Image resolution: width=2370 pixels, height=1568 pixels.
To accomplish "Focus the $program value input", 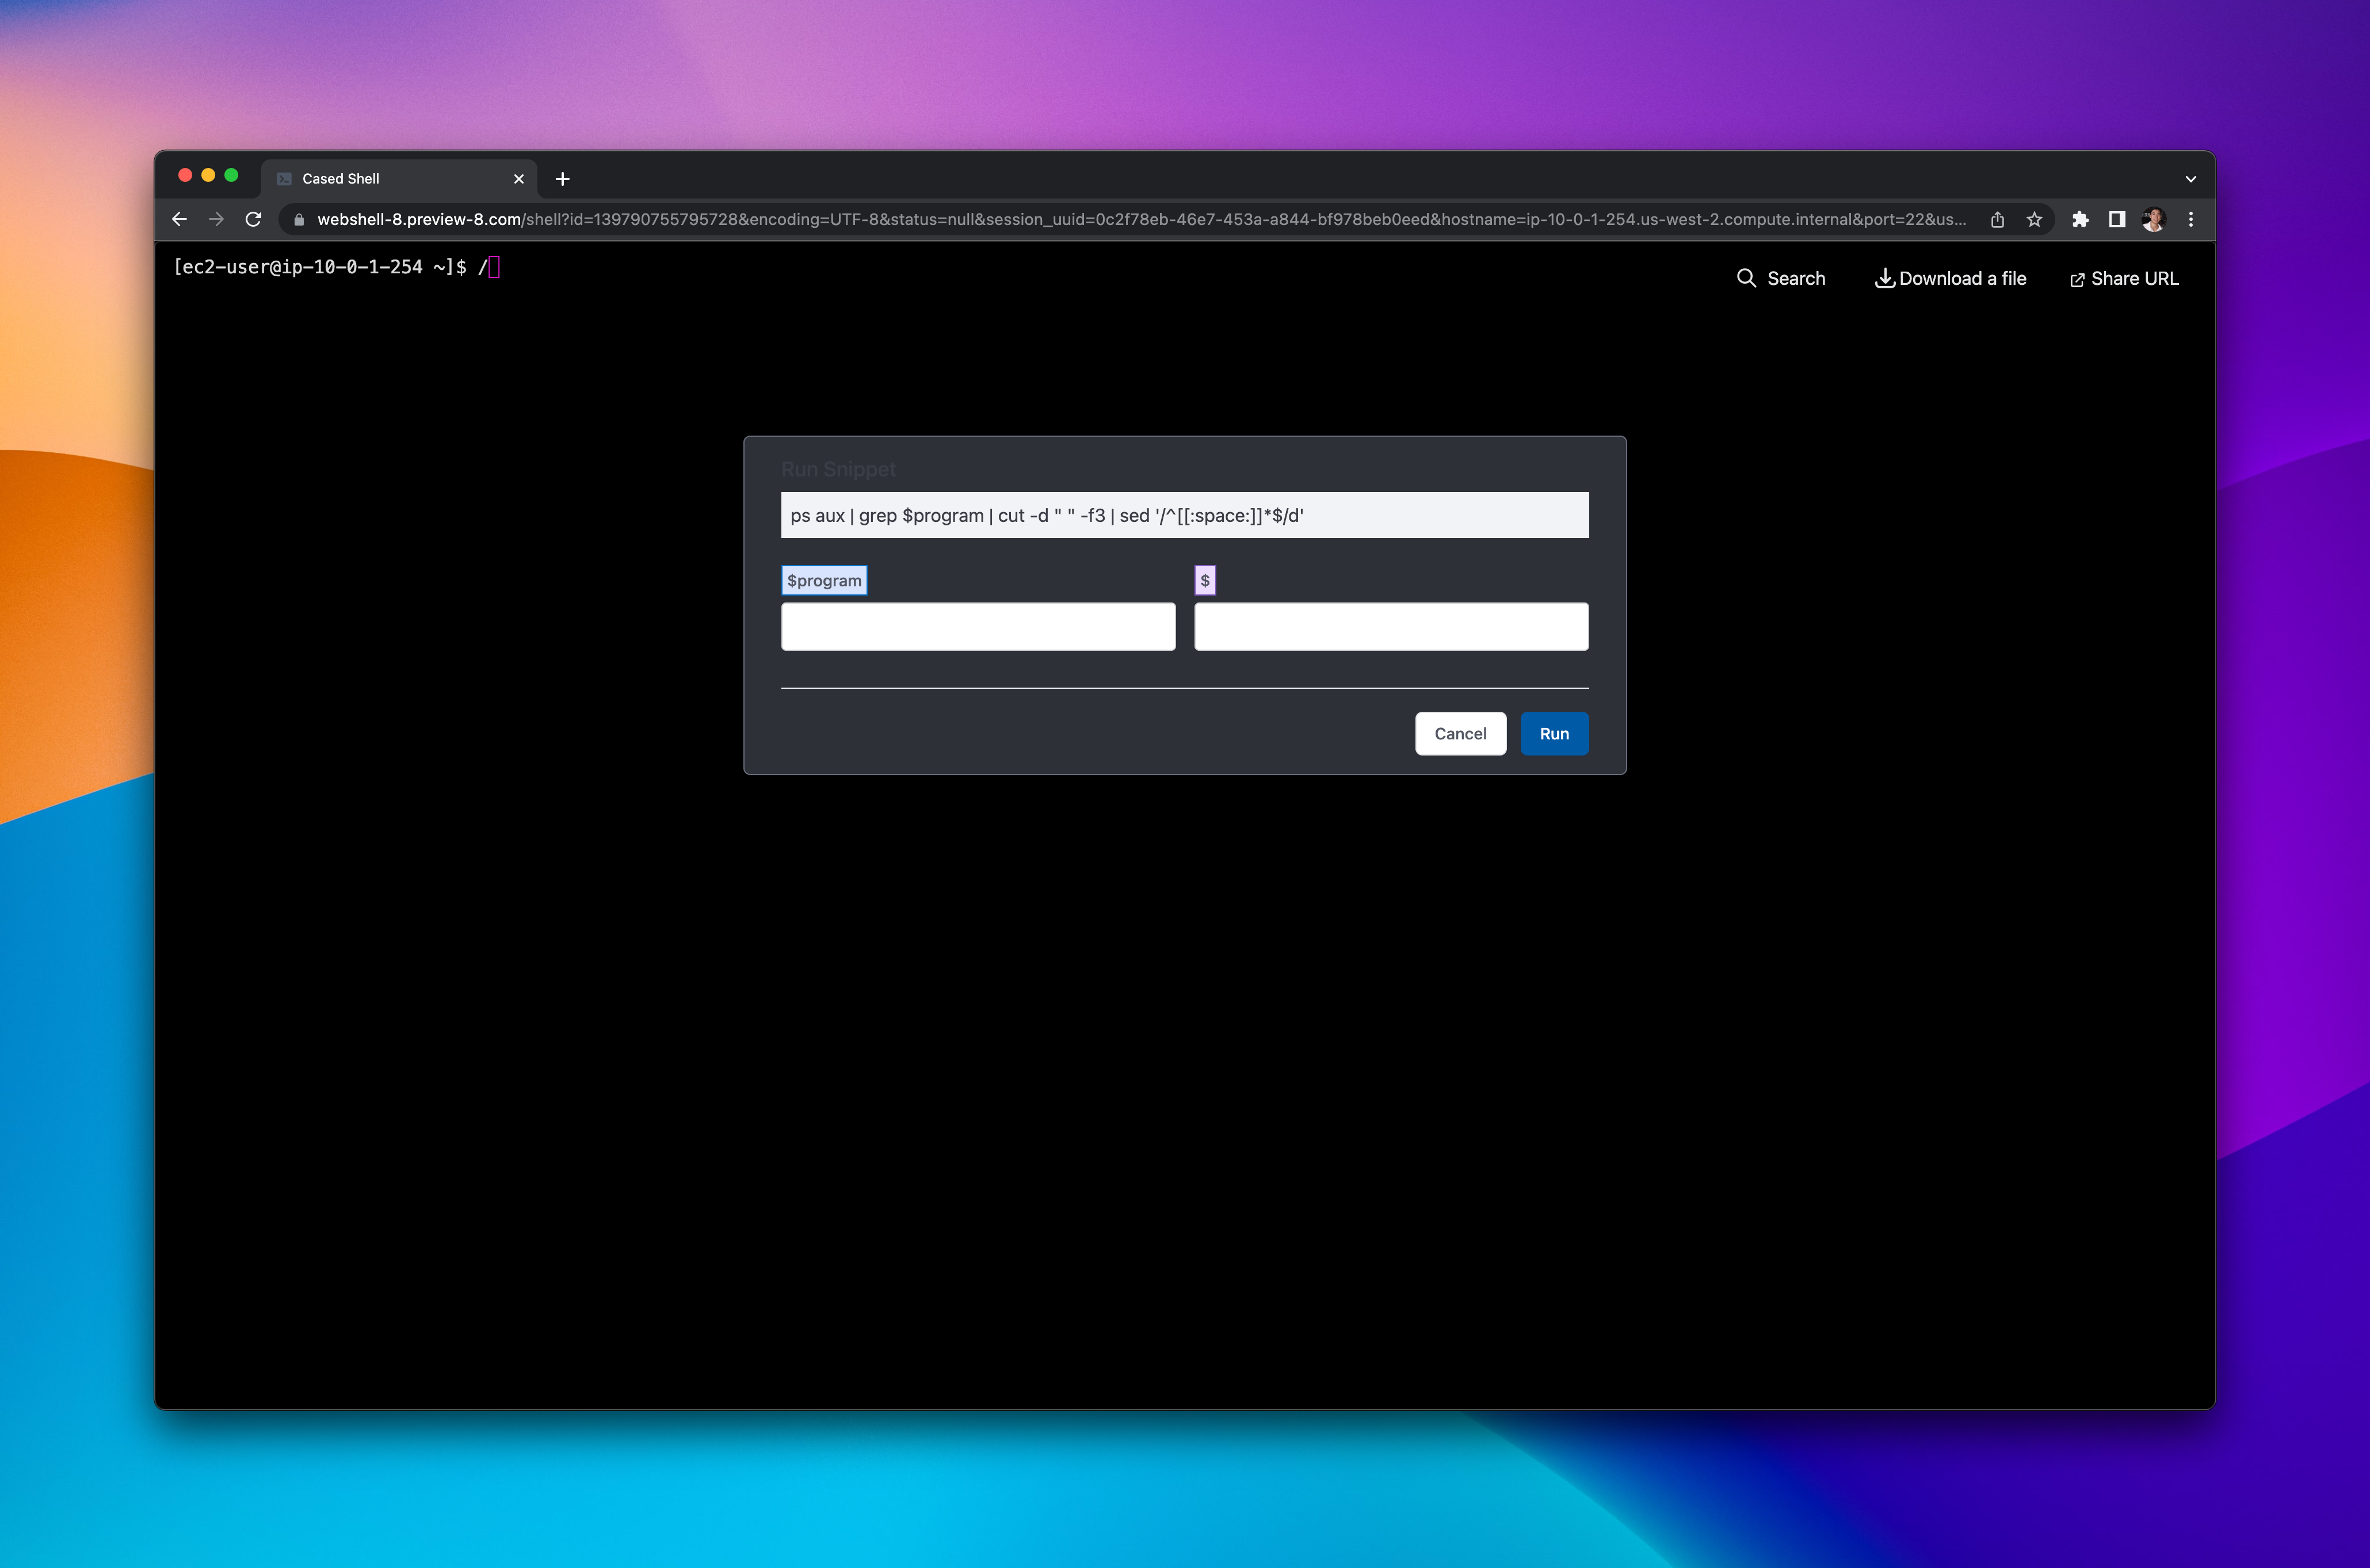I will pyautogui.click(x=978, y=626).
